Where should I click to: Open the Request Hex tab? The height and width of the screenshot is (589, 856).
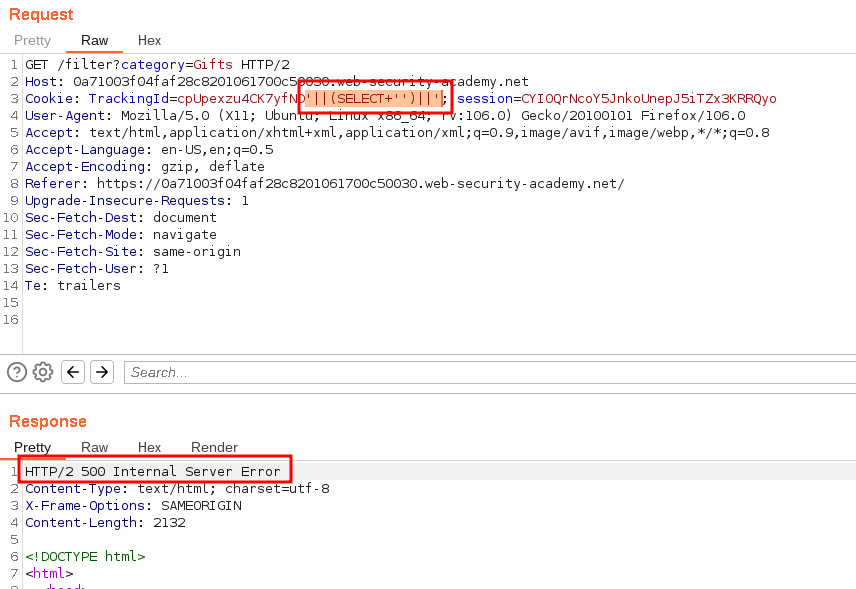149,40
